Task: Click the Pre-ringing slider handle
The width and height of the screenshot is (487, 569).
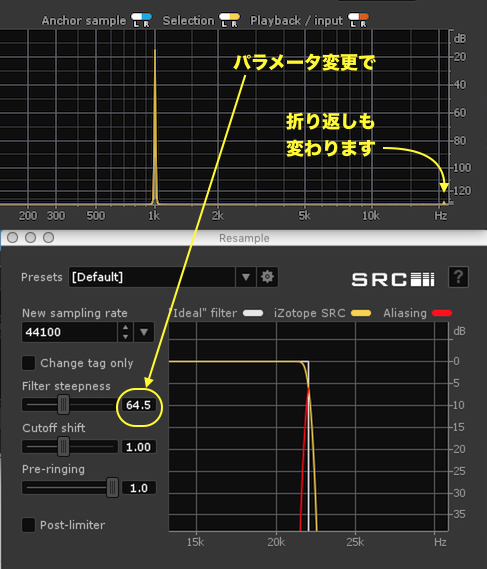Action: click(x=112, y=487)
